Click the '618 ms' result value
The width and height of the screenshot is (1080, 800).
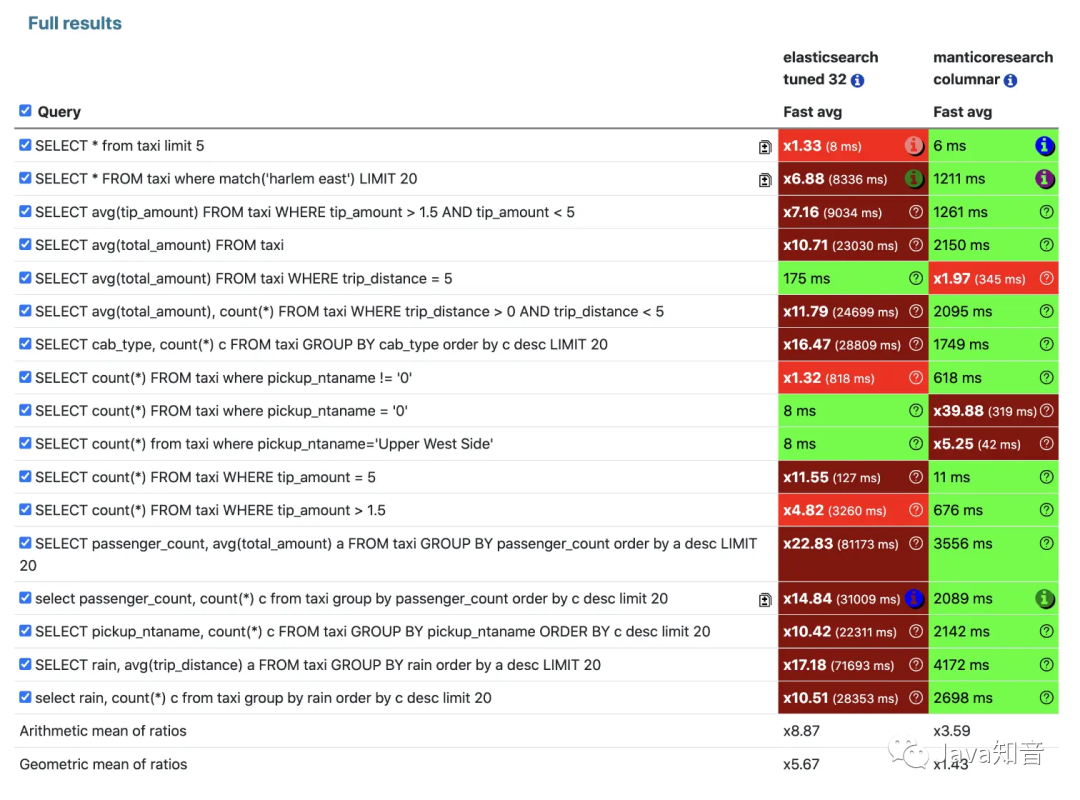click(x=957, y=378)
